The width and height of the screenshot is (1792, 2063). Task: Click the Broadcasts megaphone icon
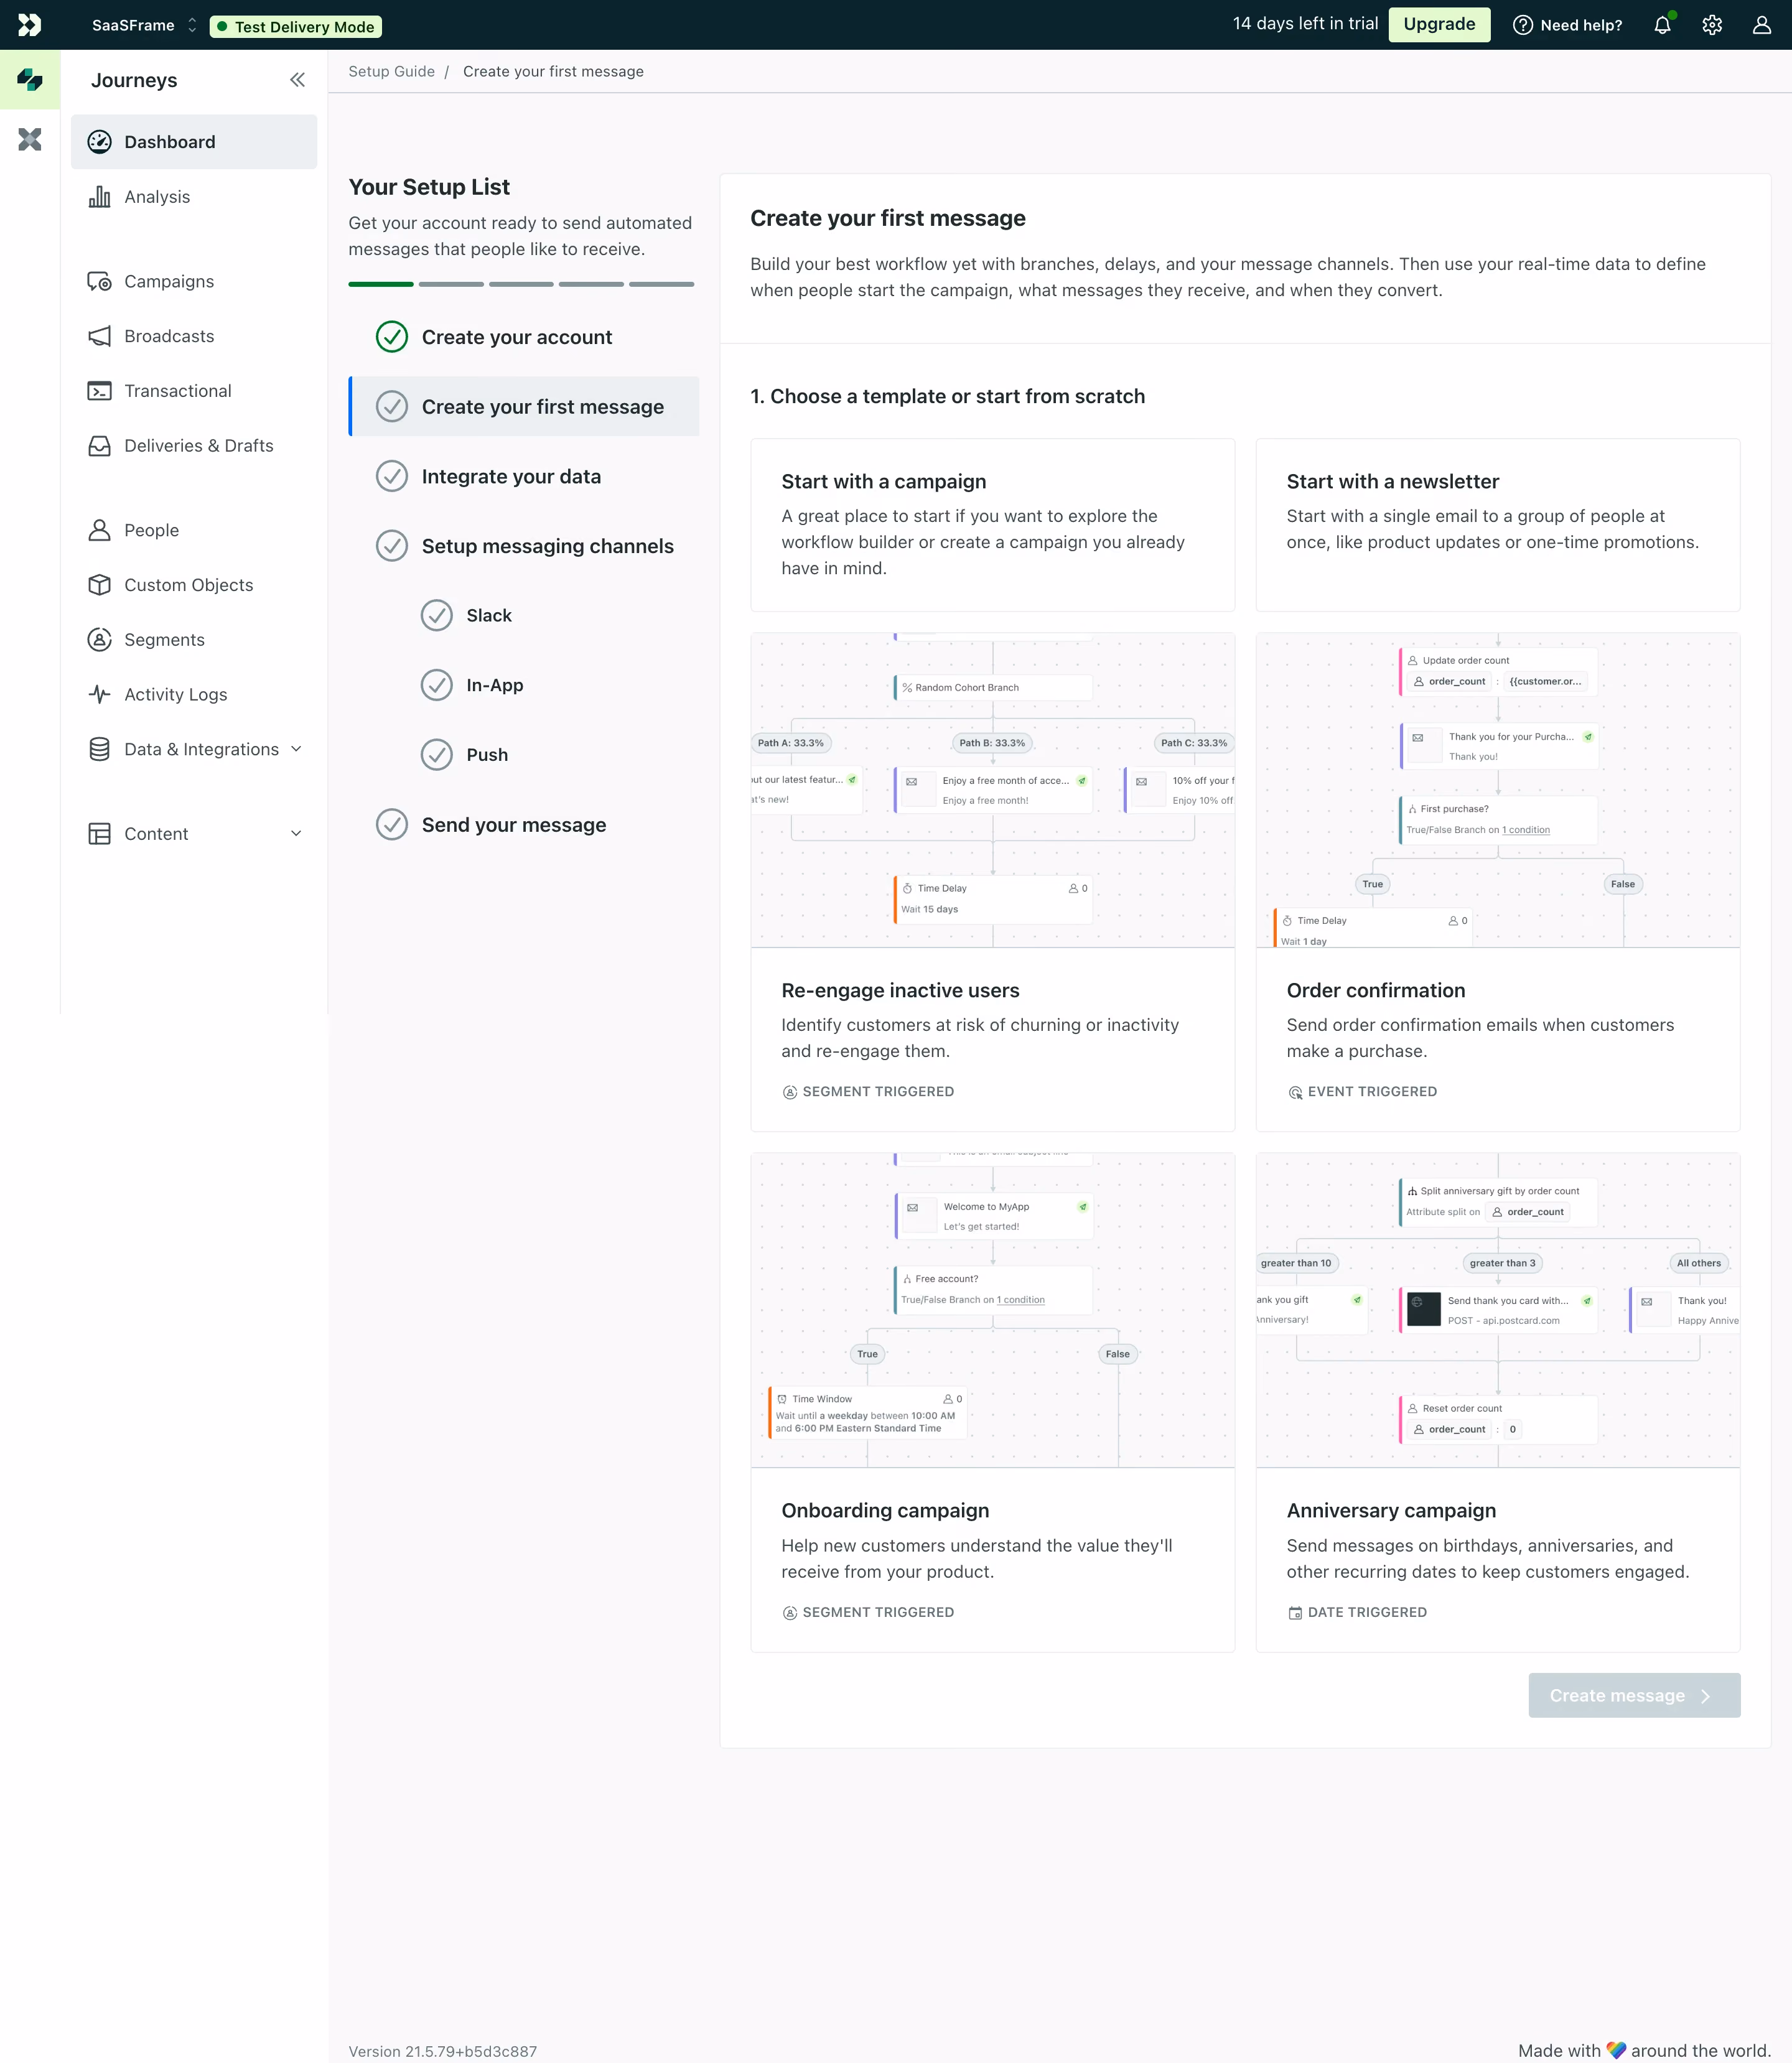99,336
